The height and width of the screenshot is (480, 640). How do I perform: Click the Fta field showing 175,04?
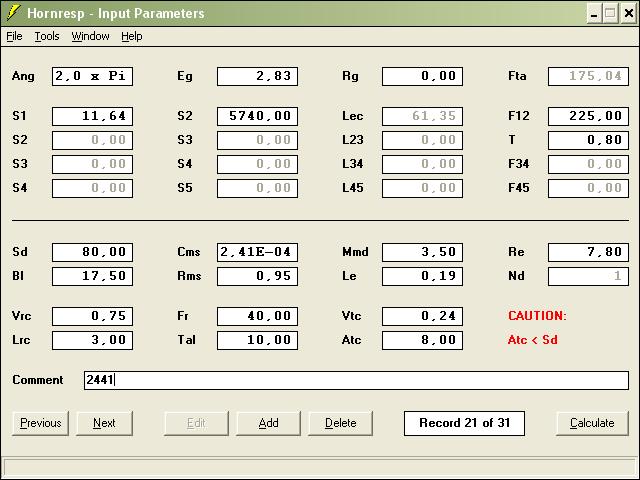pos(588,76)
